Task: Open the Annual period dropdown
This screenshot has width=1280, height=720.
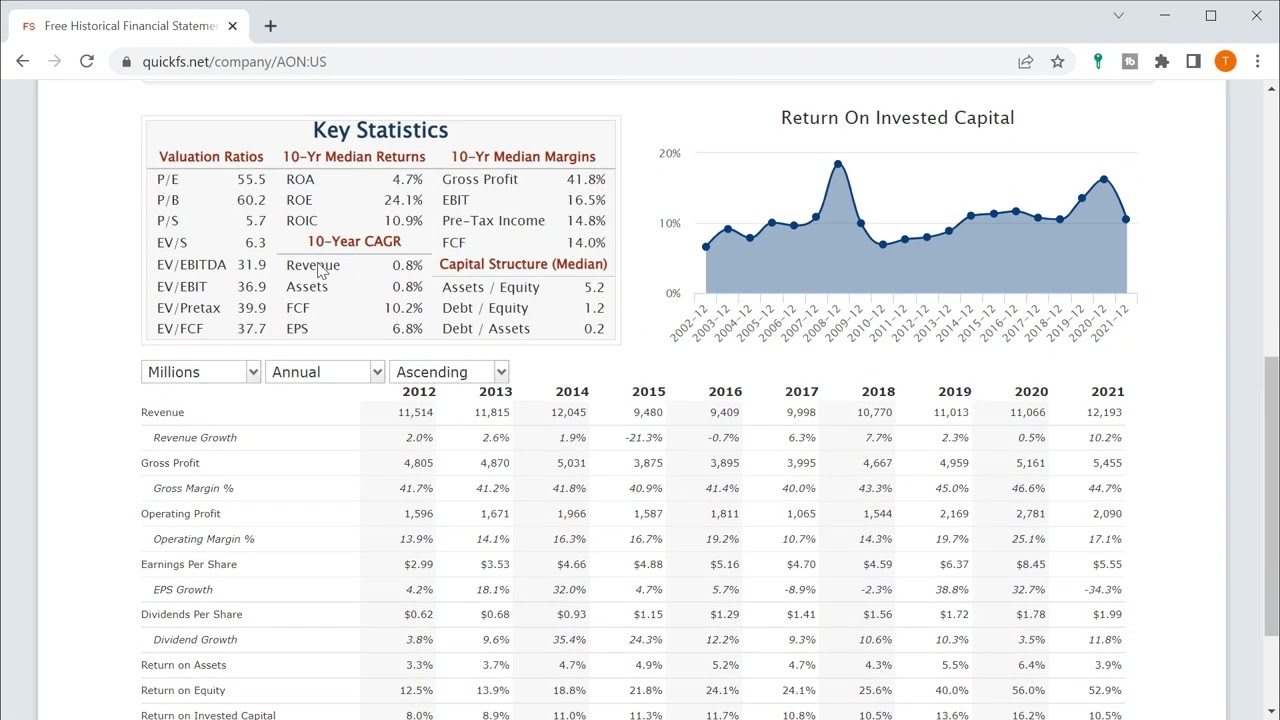Action: pyautogui.click(x=324, y=372)
